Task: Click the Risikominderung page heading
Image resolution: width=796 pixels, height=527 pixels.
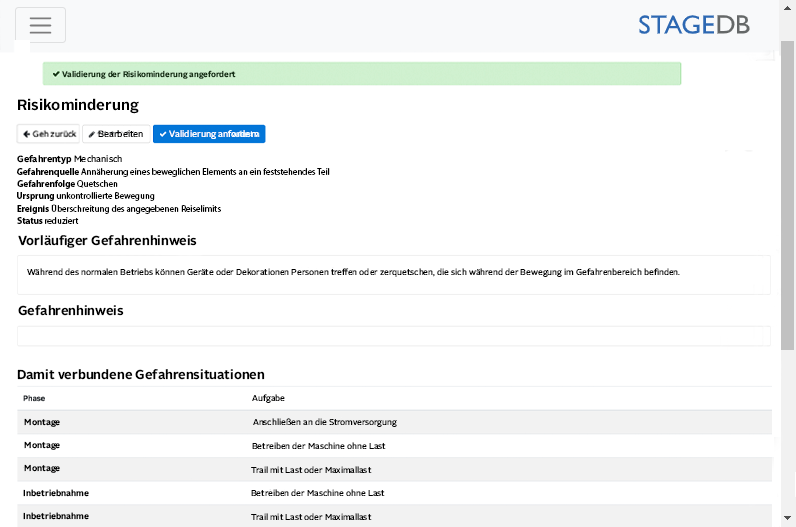Action: point(78,105)
